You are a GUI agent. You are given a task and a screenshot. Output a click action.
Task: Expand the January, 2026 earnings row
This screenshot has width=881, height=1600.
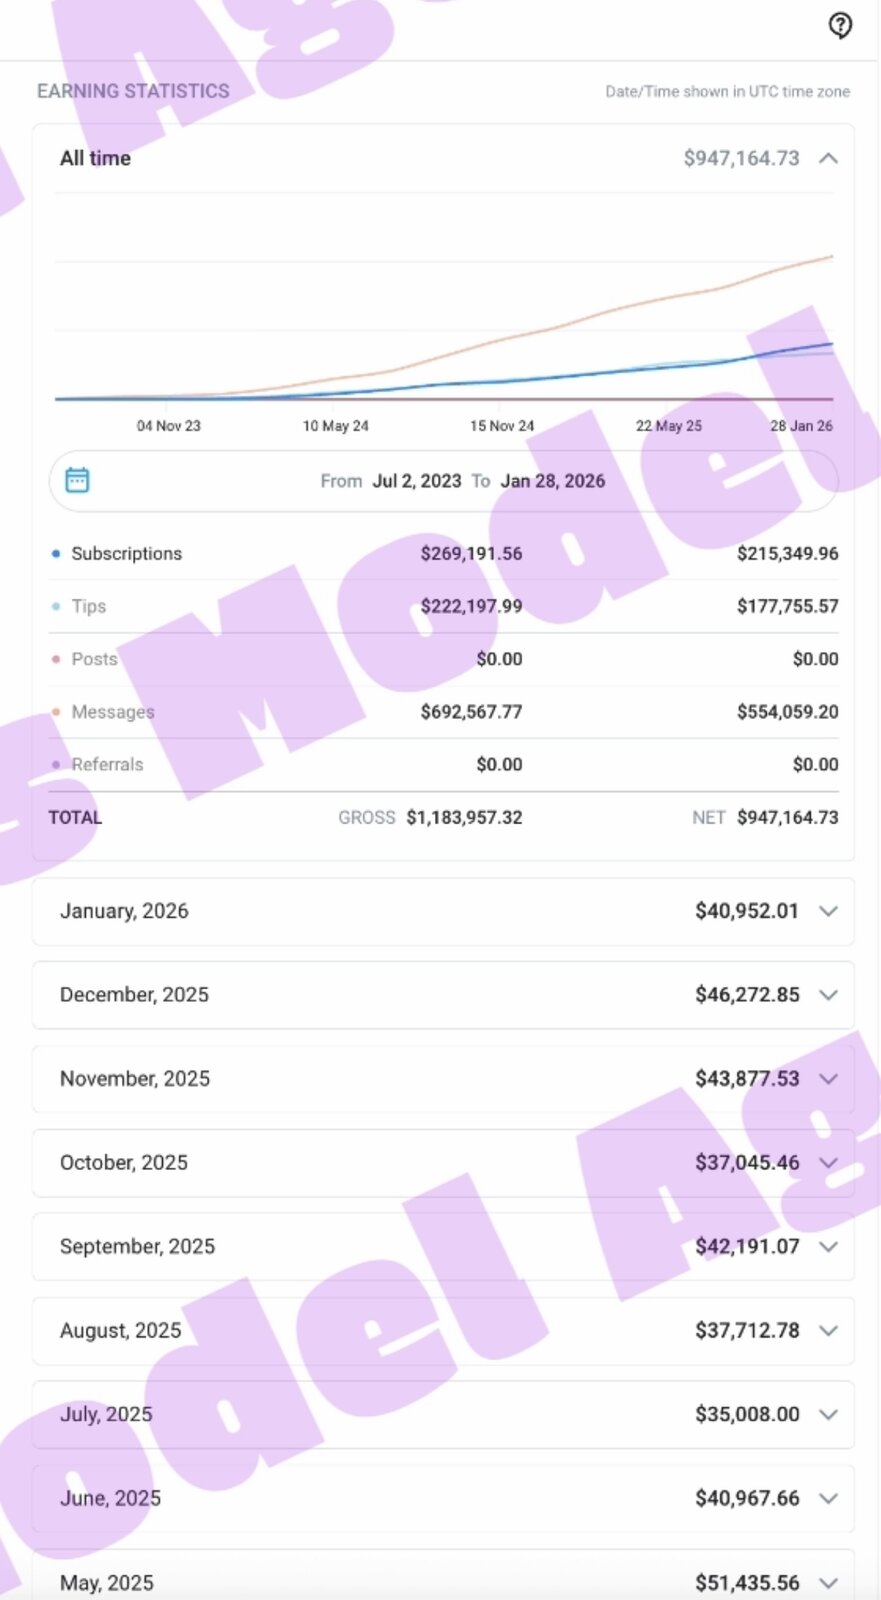[828, 911]
